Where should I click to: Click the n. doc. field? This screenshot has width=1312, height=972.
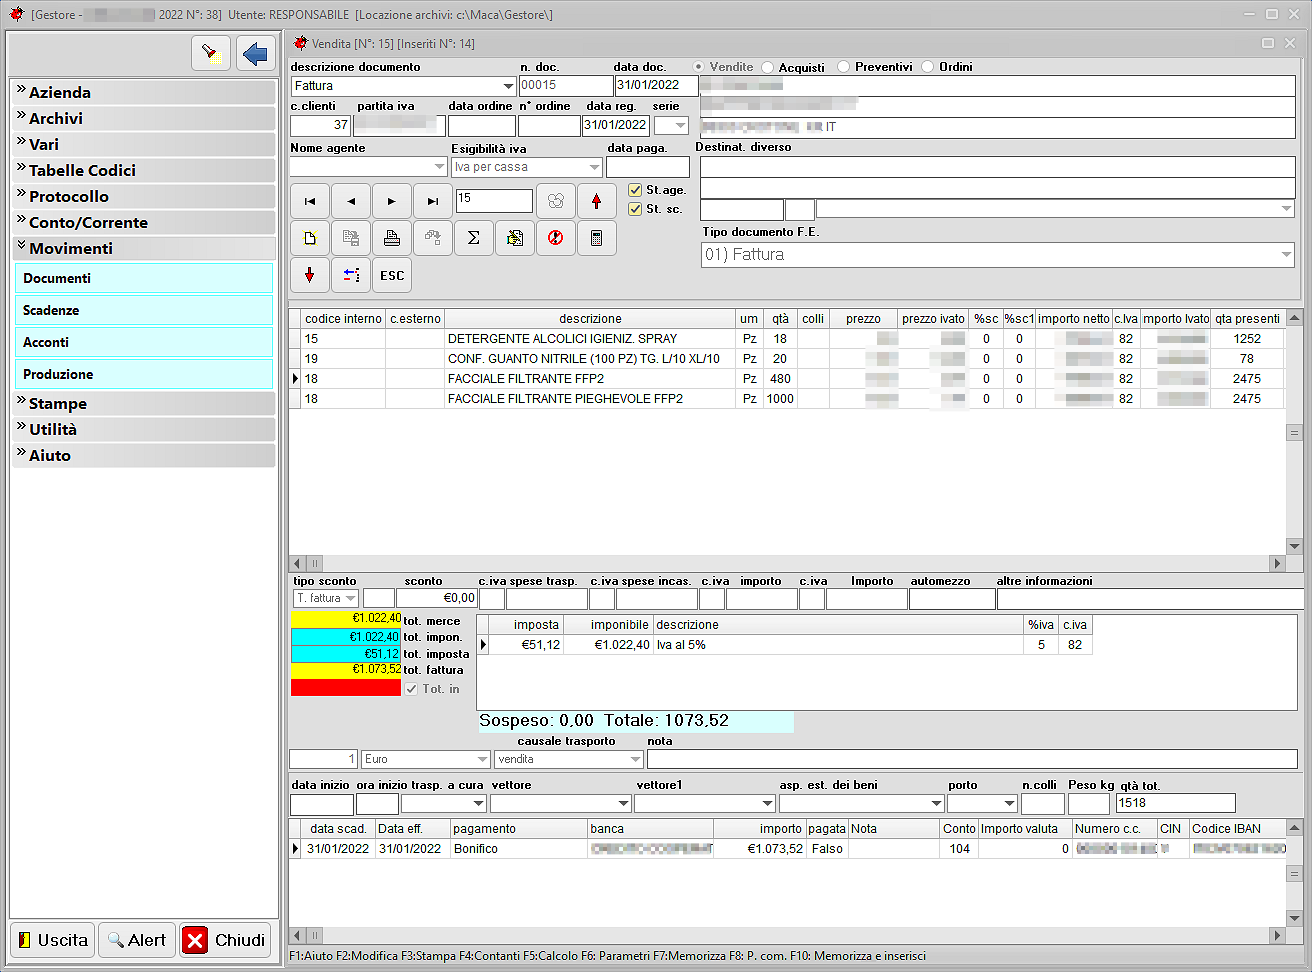565,86
